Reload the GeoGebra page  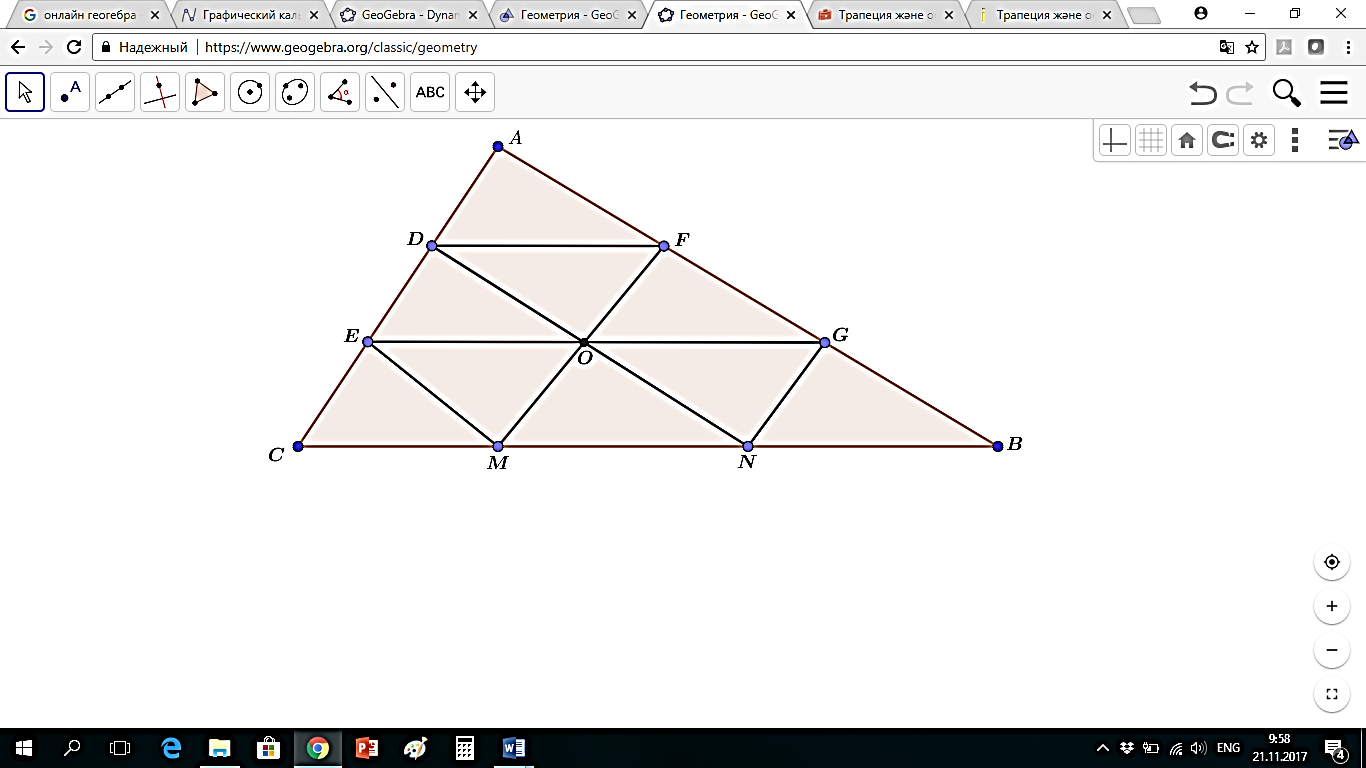tap(74, 47)
